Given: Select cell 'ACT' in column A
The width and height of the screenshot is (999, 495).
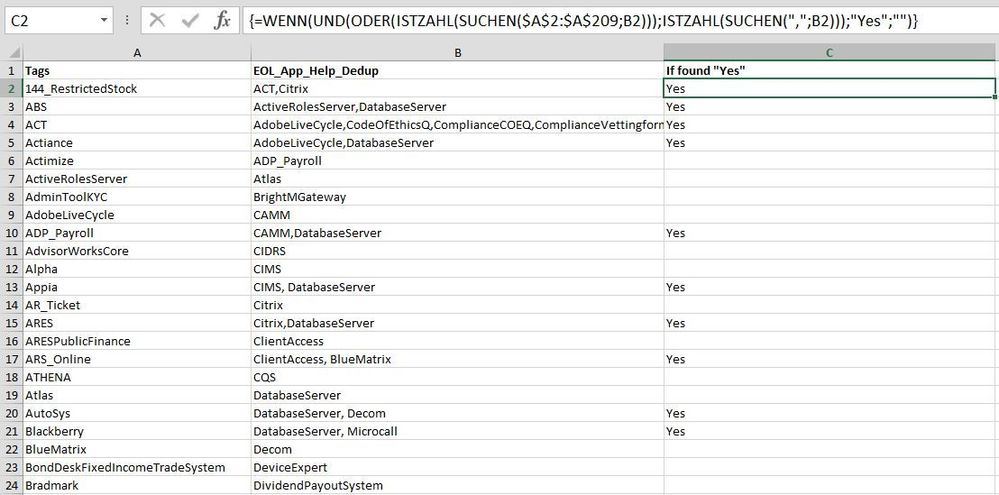Looking at the screenshot, I should tap(137, 125).
